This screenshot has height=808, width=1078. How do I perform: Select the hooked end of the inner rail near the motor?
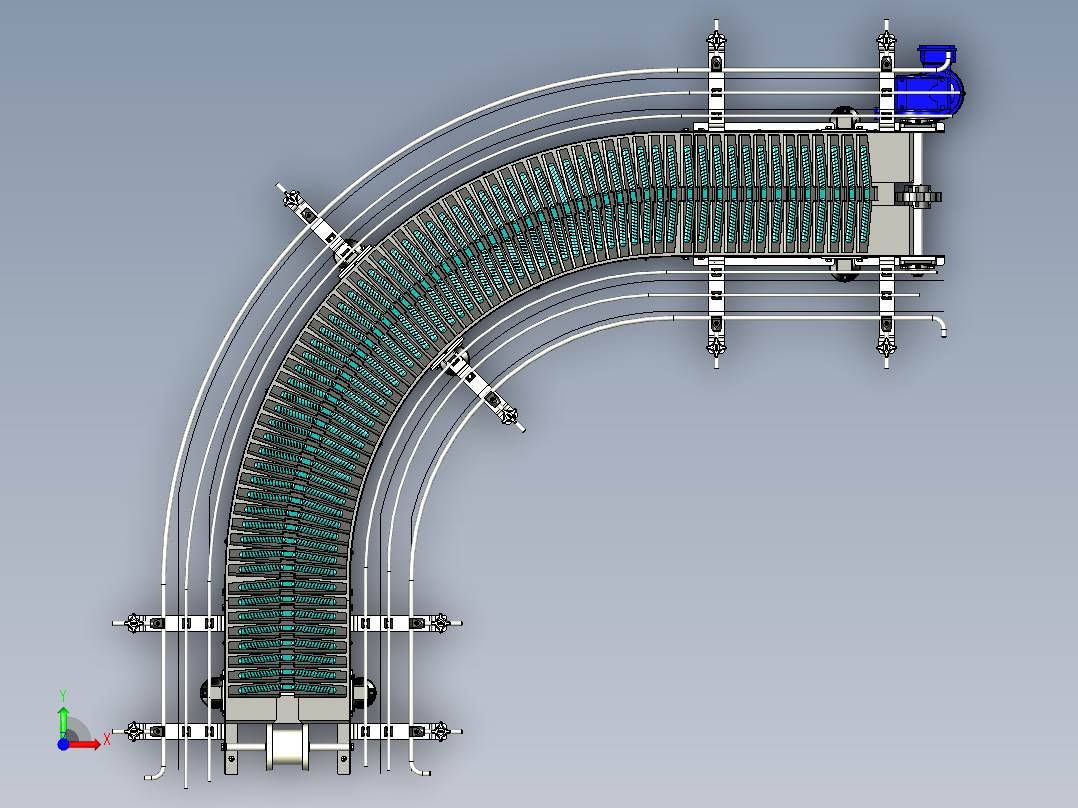[x=940, y=326]
